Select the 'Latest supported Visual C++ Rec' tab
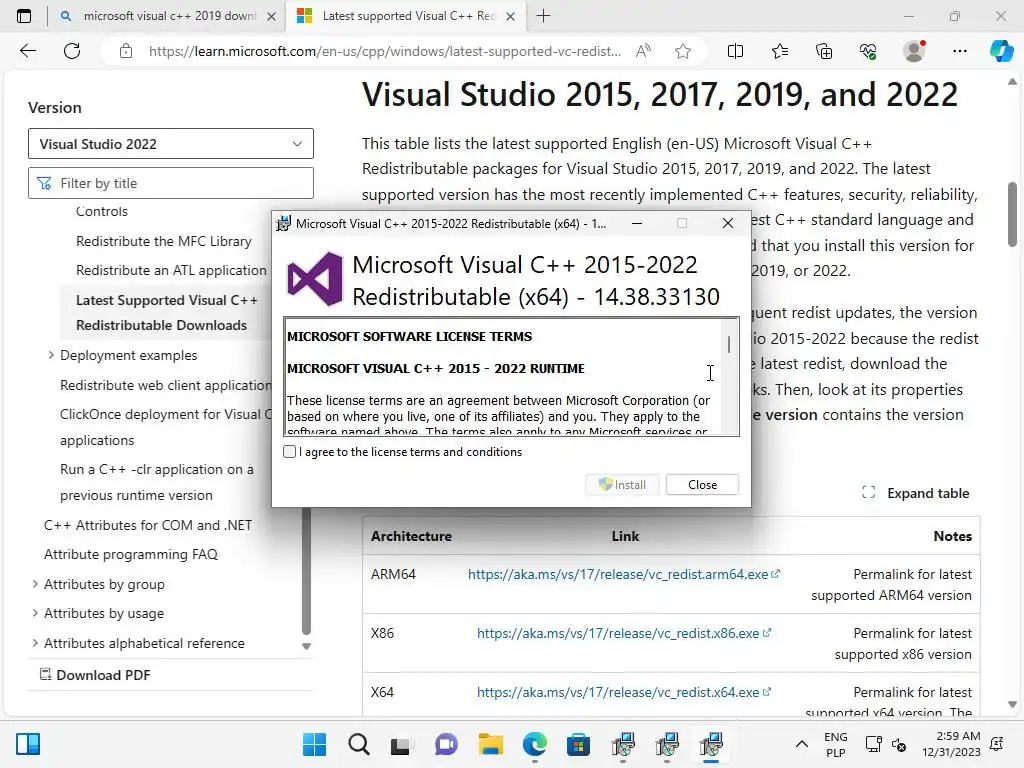Viewport: 1024px width, 768px height. (405, 16)
